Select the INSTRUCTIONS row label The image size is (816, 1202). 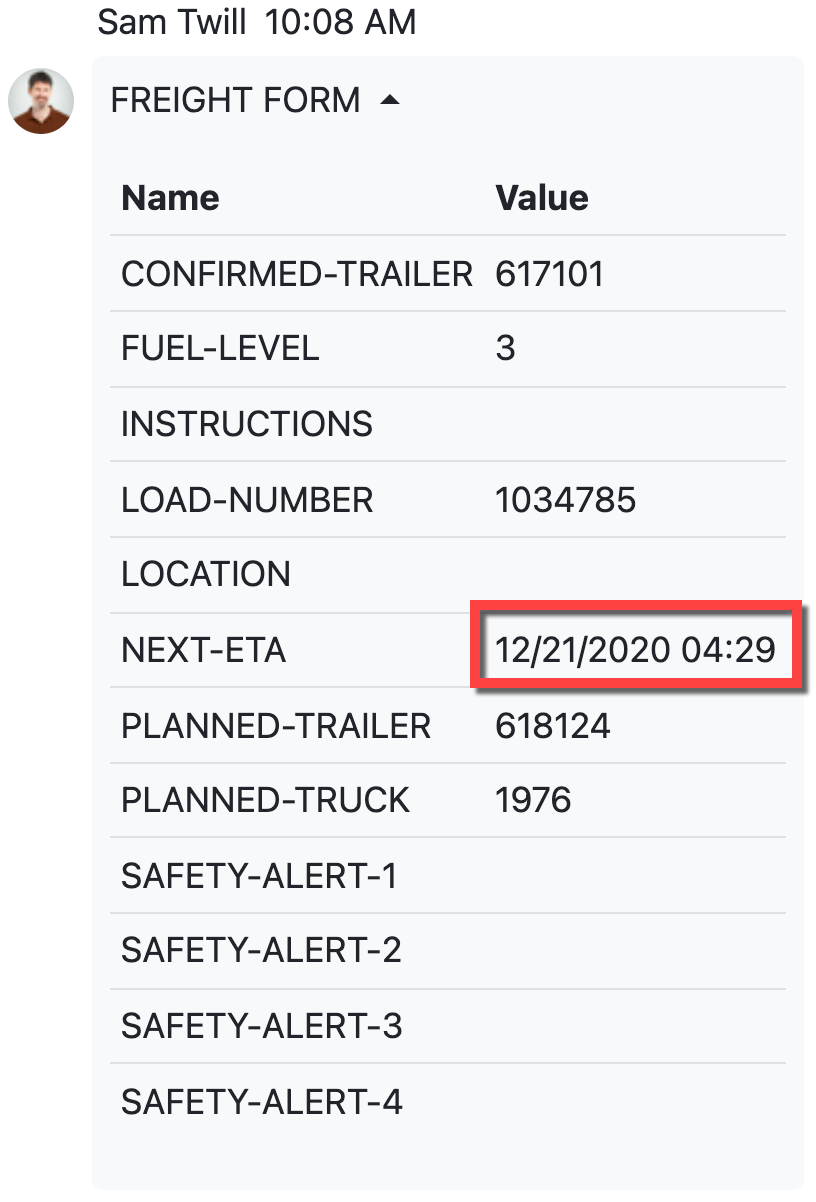click(246, 424)
